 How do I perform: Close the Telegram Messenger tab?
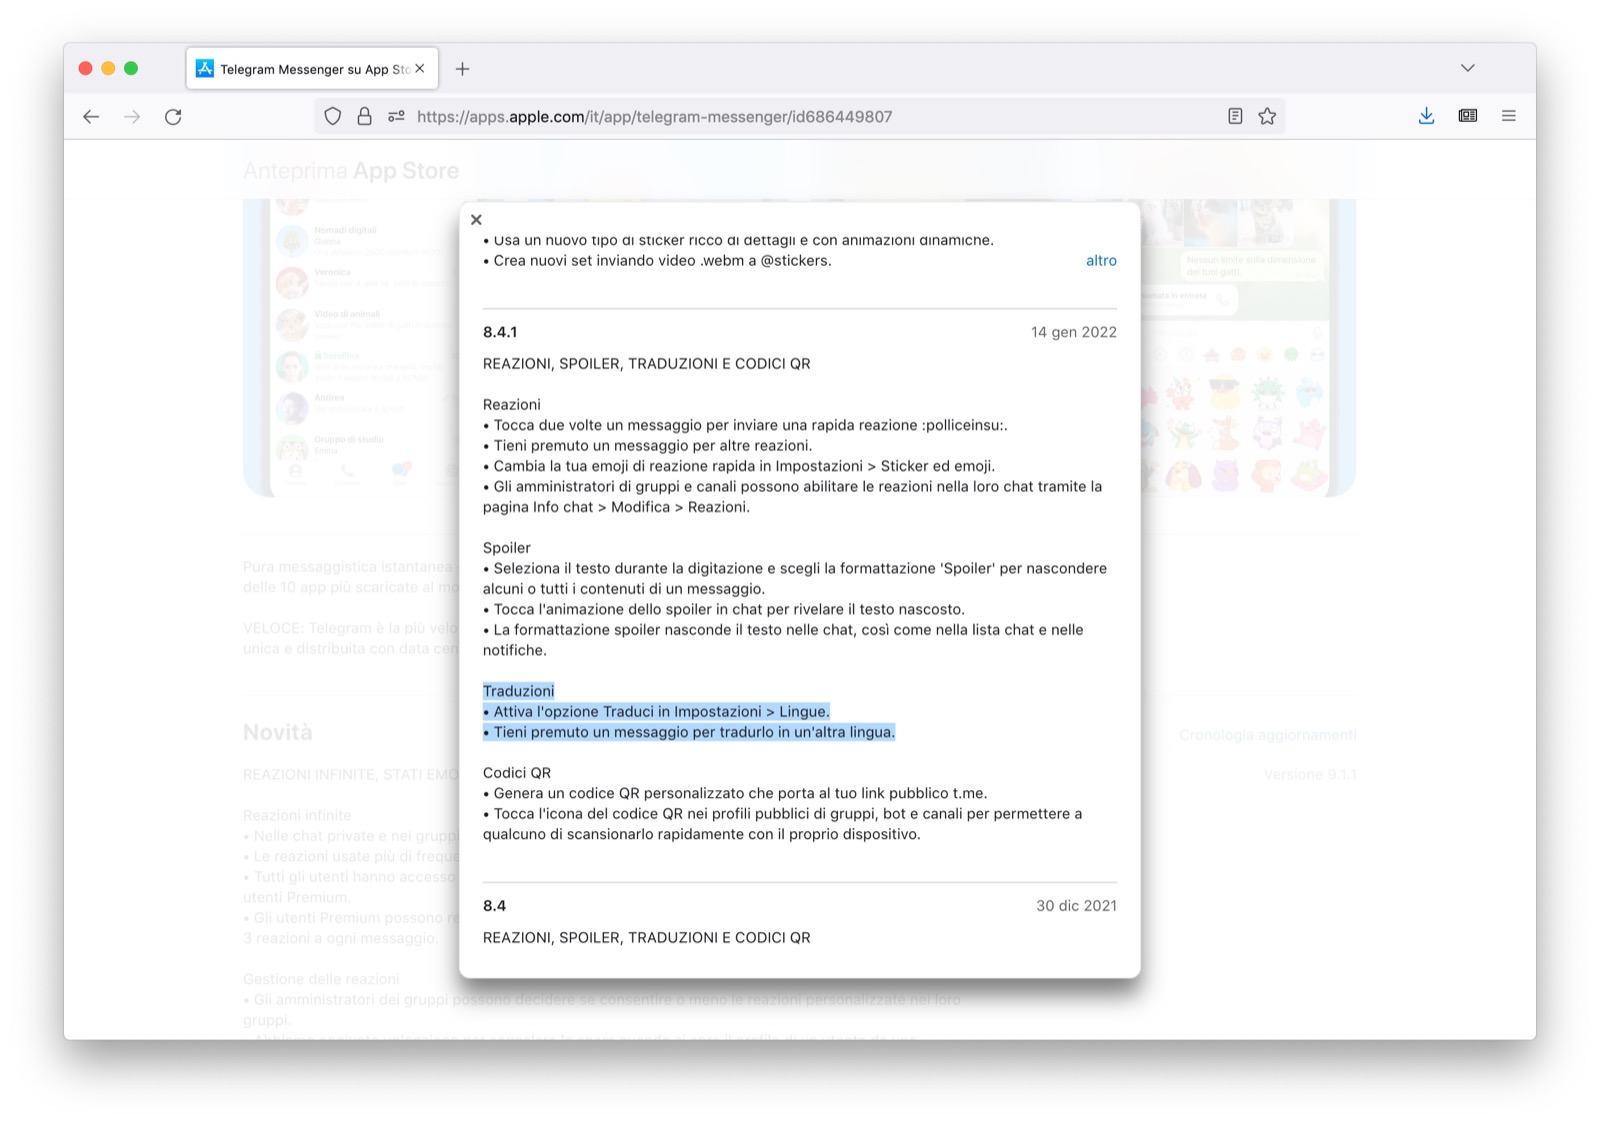(420, 69)
